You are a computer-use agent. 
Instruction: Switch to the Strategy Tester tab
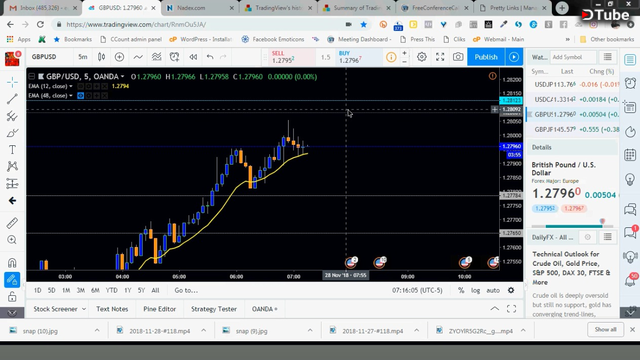coord(214,309)
